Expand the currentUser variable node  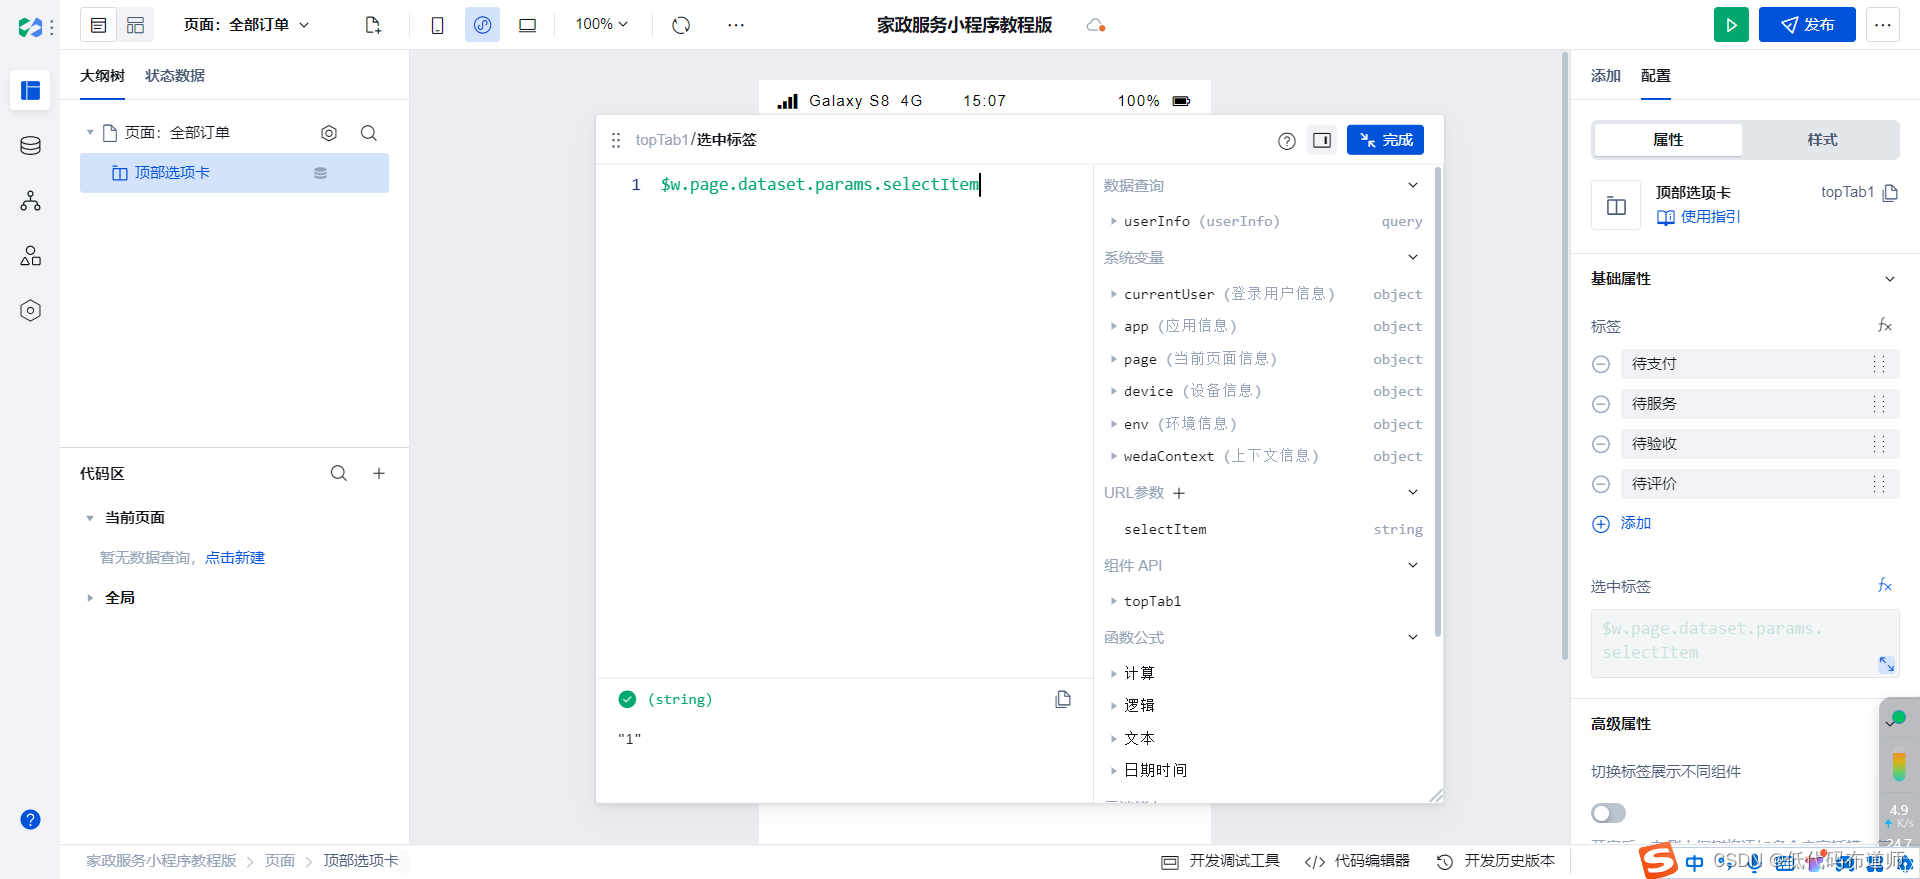pyautogui.click(x=1113, y=294)
